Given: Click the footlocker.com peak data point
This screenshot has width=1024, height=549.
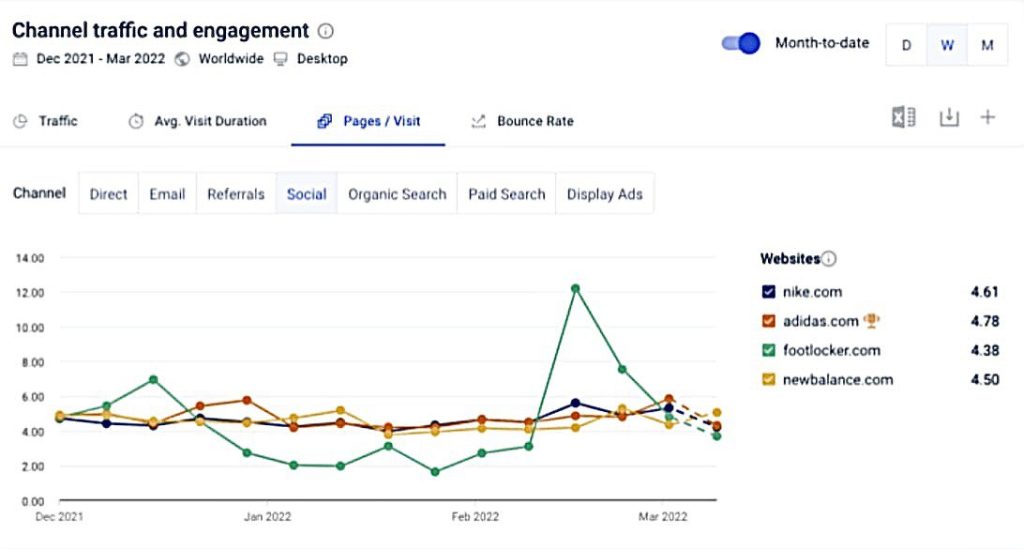Looking at the screenshot, I should click(x=575, y=288).
